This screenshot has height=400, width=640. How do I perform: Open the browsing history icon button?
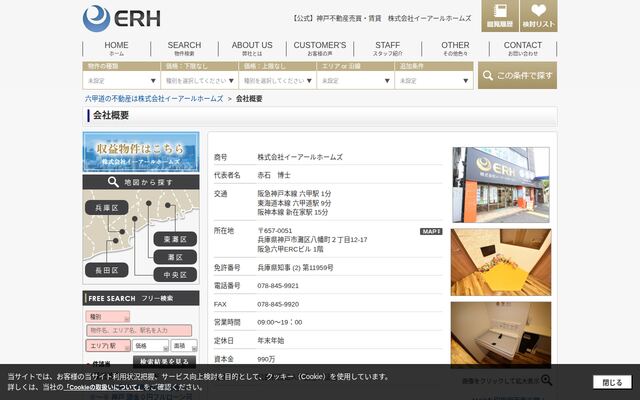point(500,16)
